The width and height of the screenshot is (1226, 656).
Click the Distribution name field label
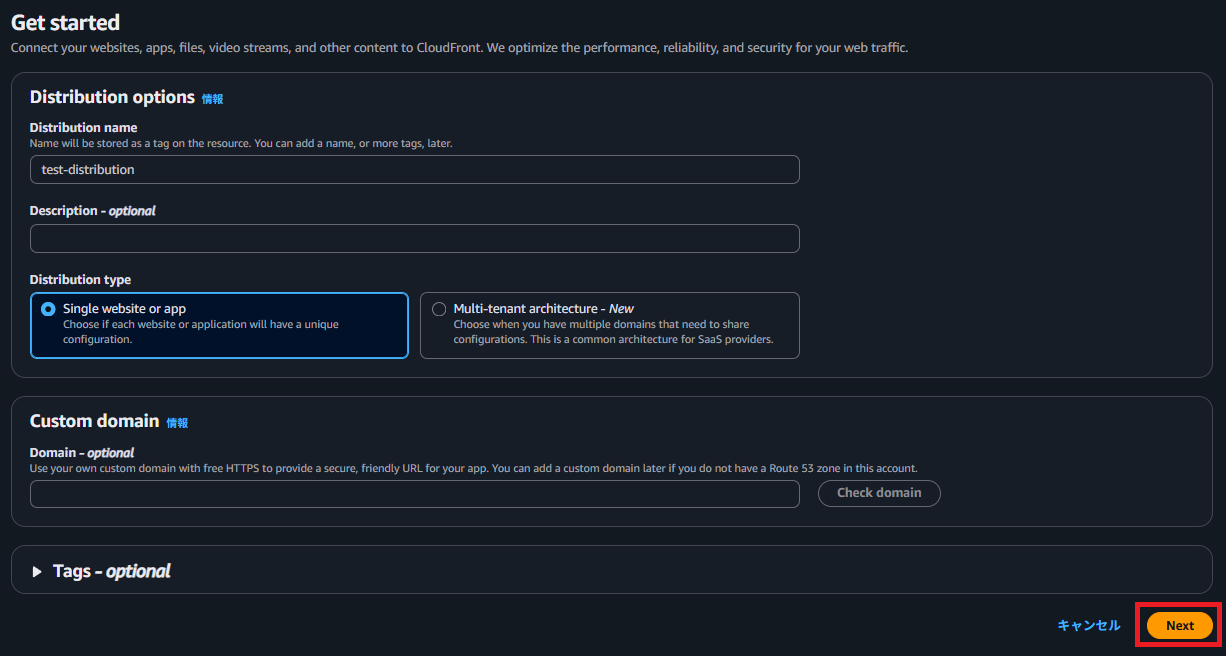coord(84,128)
